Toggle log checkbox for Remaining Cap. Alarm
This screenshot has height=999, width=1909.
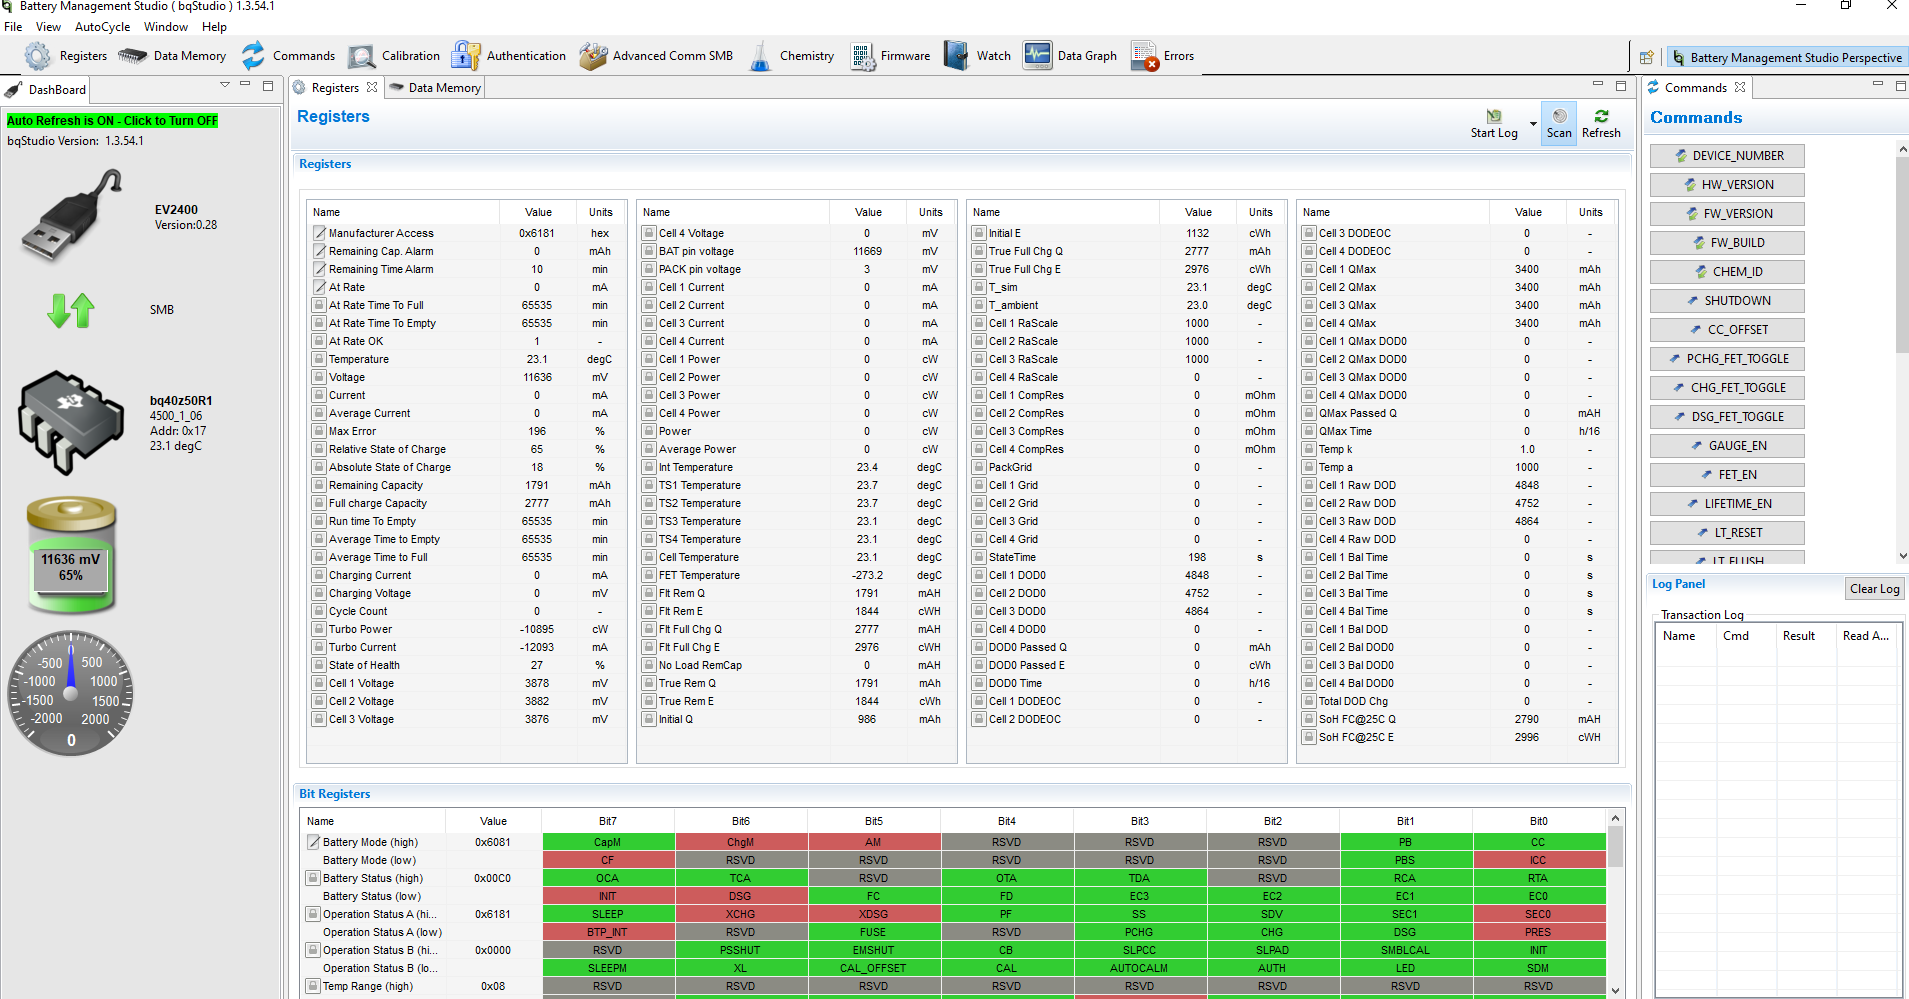click(320, 251)
